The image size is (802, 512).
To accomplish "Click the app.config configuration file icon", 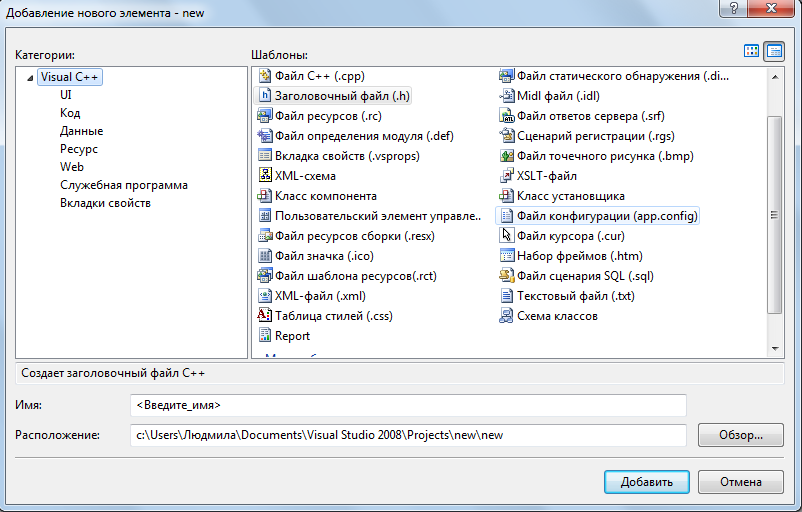I will (506, 216).
